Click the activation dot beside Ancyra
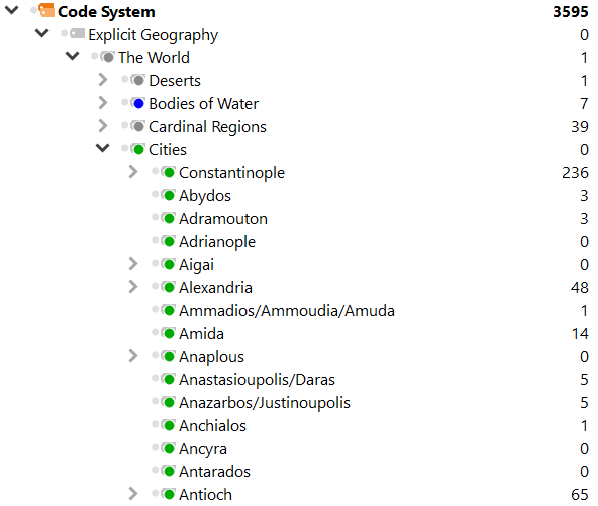 click(155, 448)
